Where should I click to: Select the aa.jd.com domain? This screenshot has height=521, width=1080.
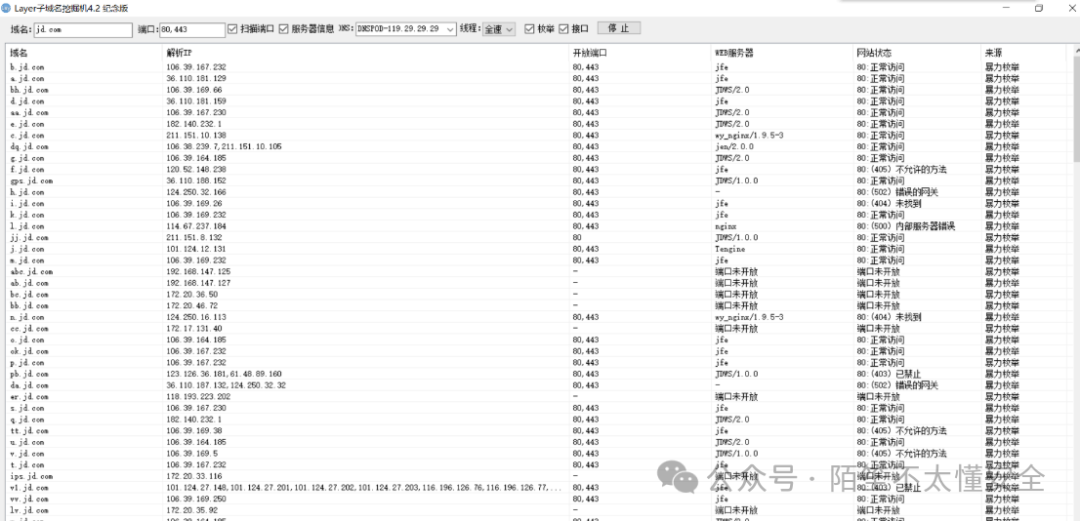pyautogui.click(x=29, y=112)
